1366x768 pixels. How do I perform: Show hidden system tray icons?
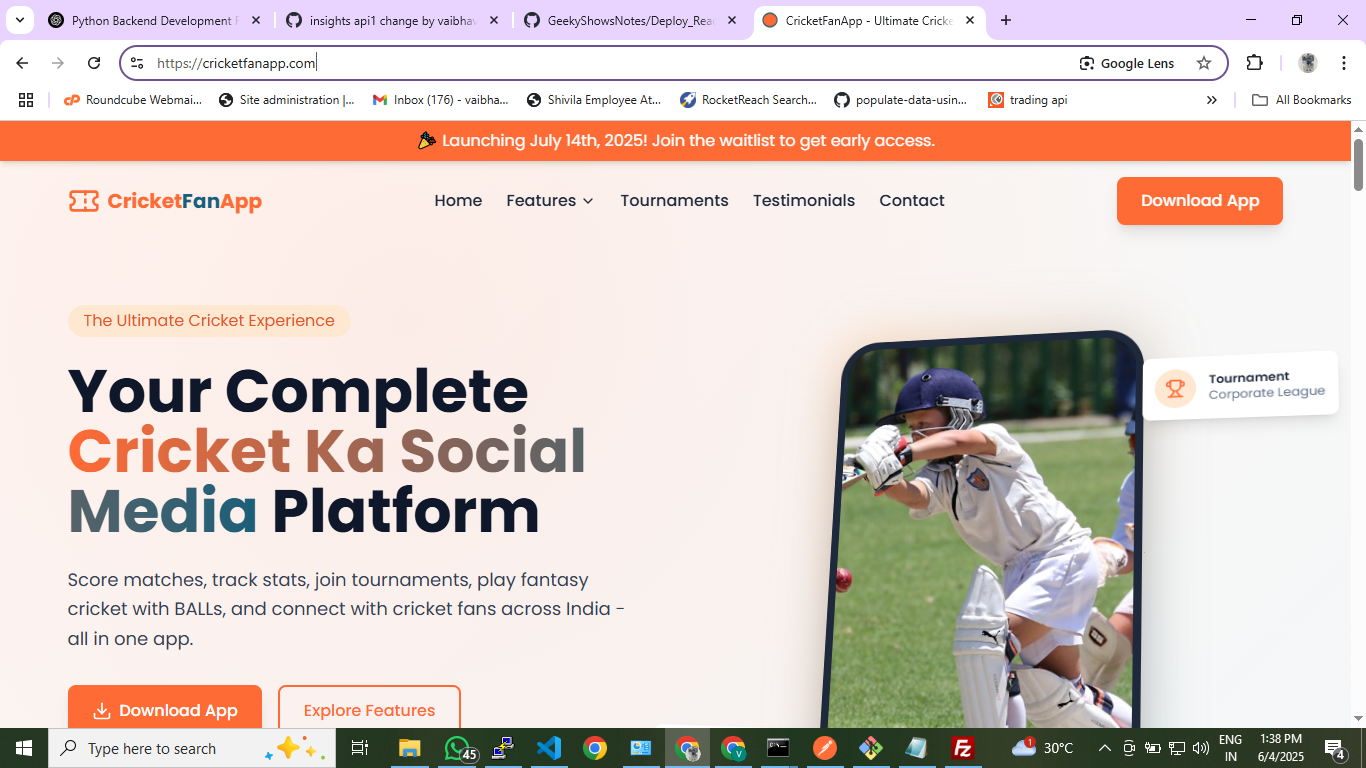1104,748
